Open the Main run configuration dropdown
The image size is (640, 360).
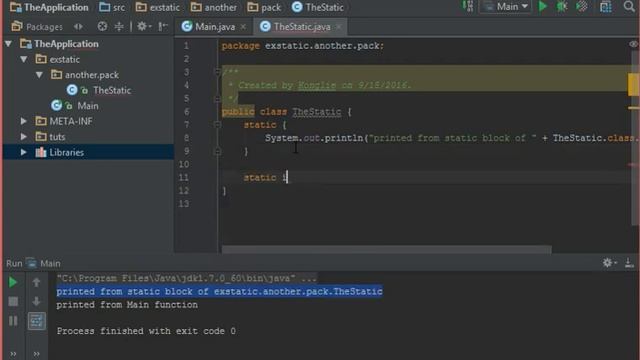pos(506,7)
